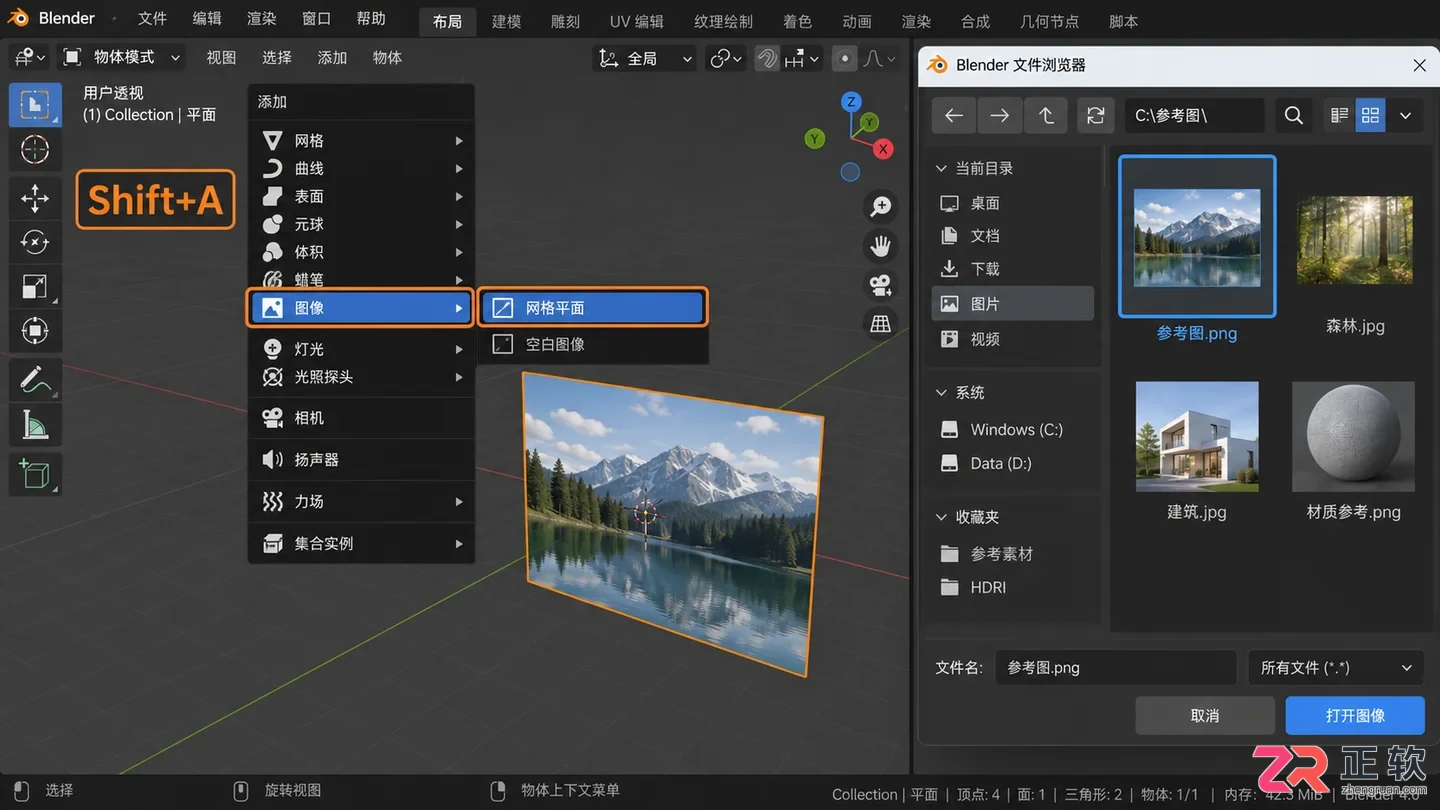Refresh the file list
The image size is (1440, 810).
point(1095,116)
